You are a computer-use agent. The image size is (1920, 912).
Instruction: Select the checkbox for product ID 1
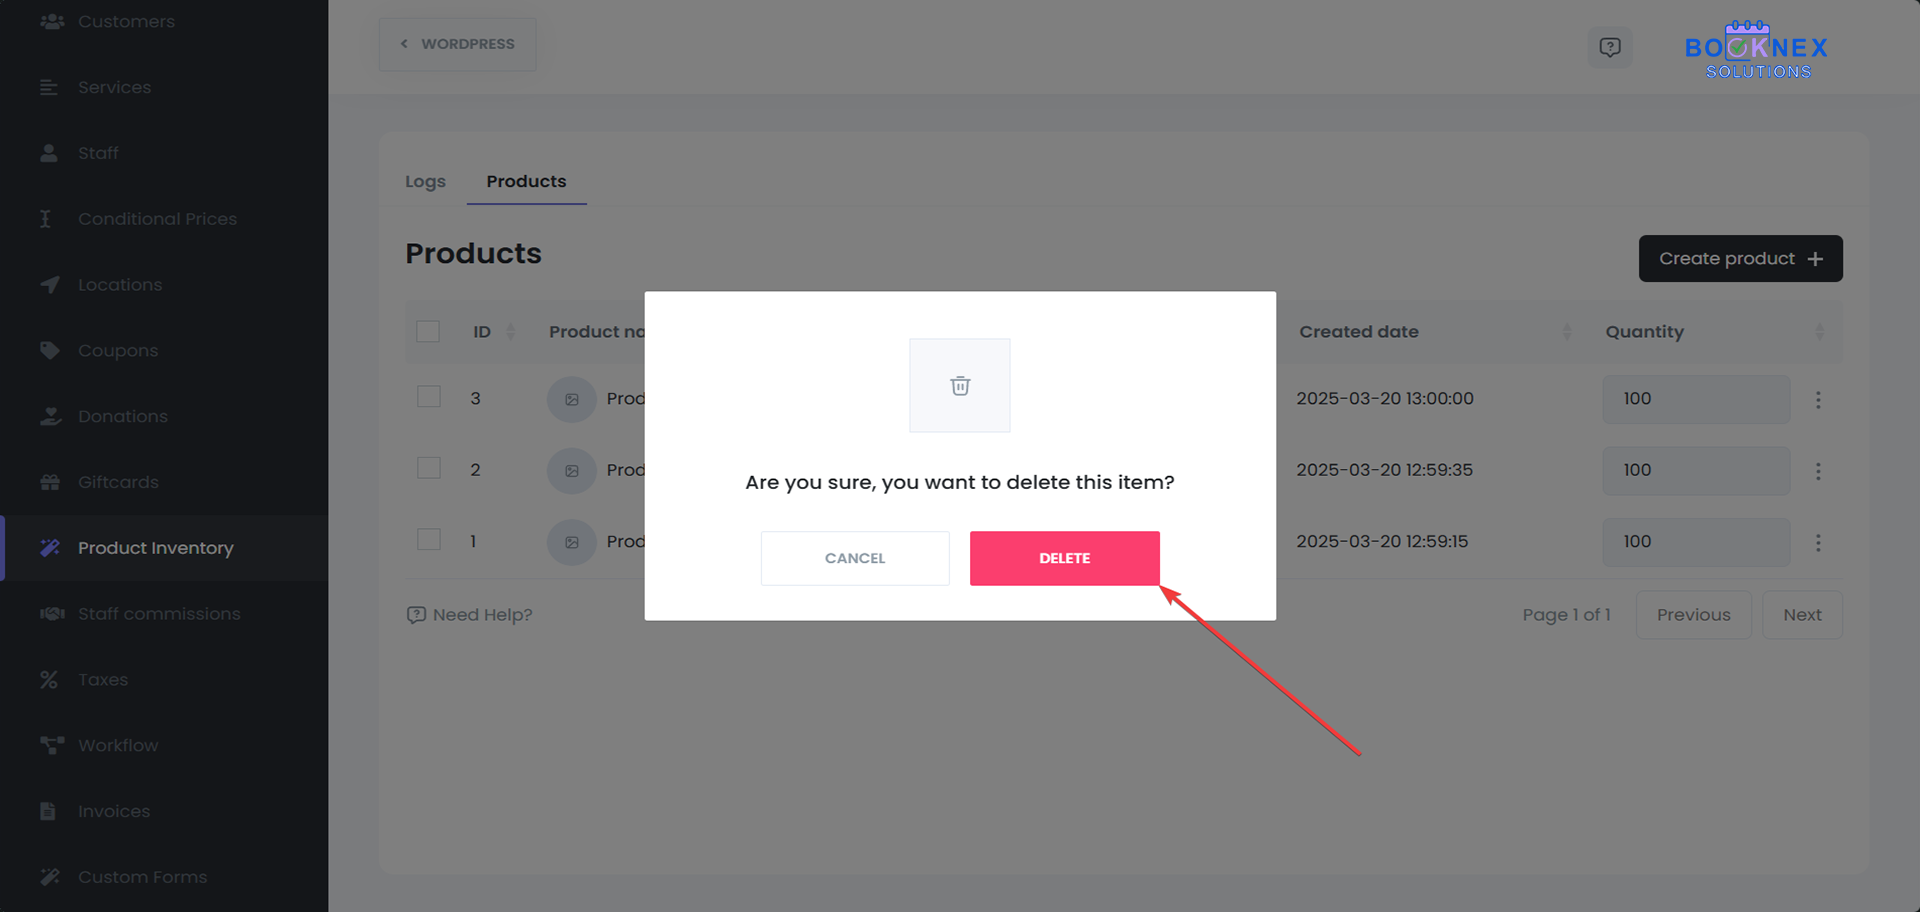[429, 540]
